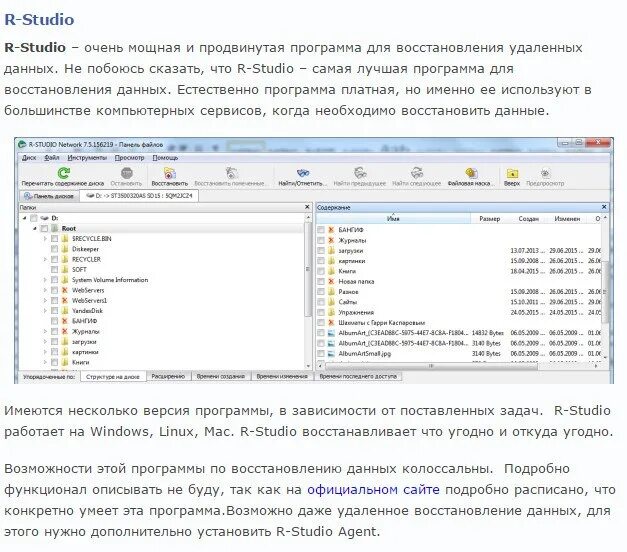The image size is (627, 552).
Task: Click deleted icon of Шахматы с Гарри Каспаровым
Action: pos(331,322)
